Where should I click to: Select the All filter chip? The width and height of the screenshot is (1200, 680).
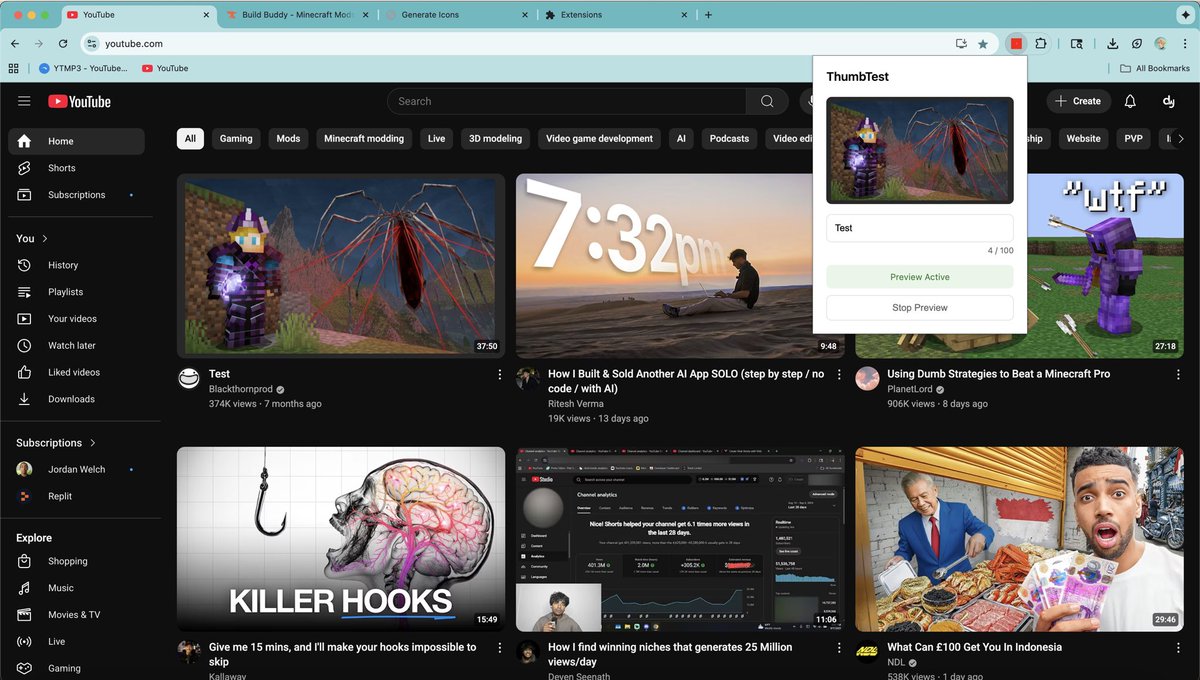click(190, 139)
